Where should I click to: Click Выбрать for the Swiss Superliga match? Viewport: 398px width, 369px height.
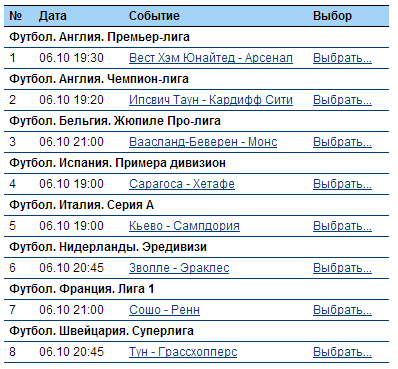coord(342,352)
